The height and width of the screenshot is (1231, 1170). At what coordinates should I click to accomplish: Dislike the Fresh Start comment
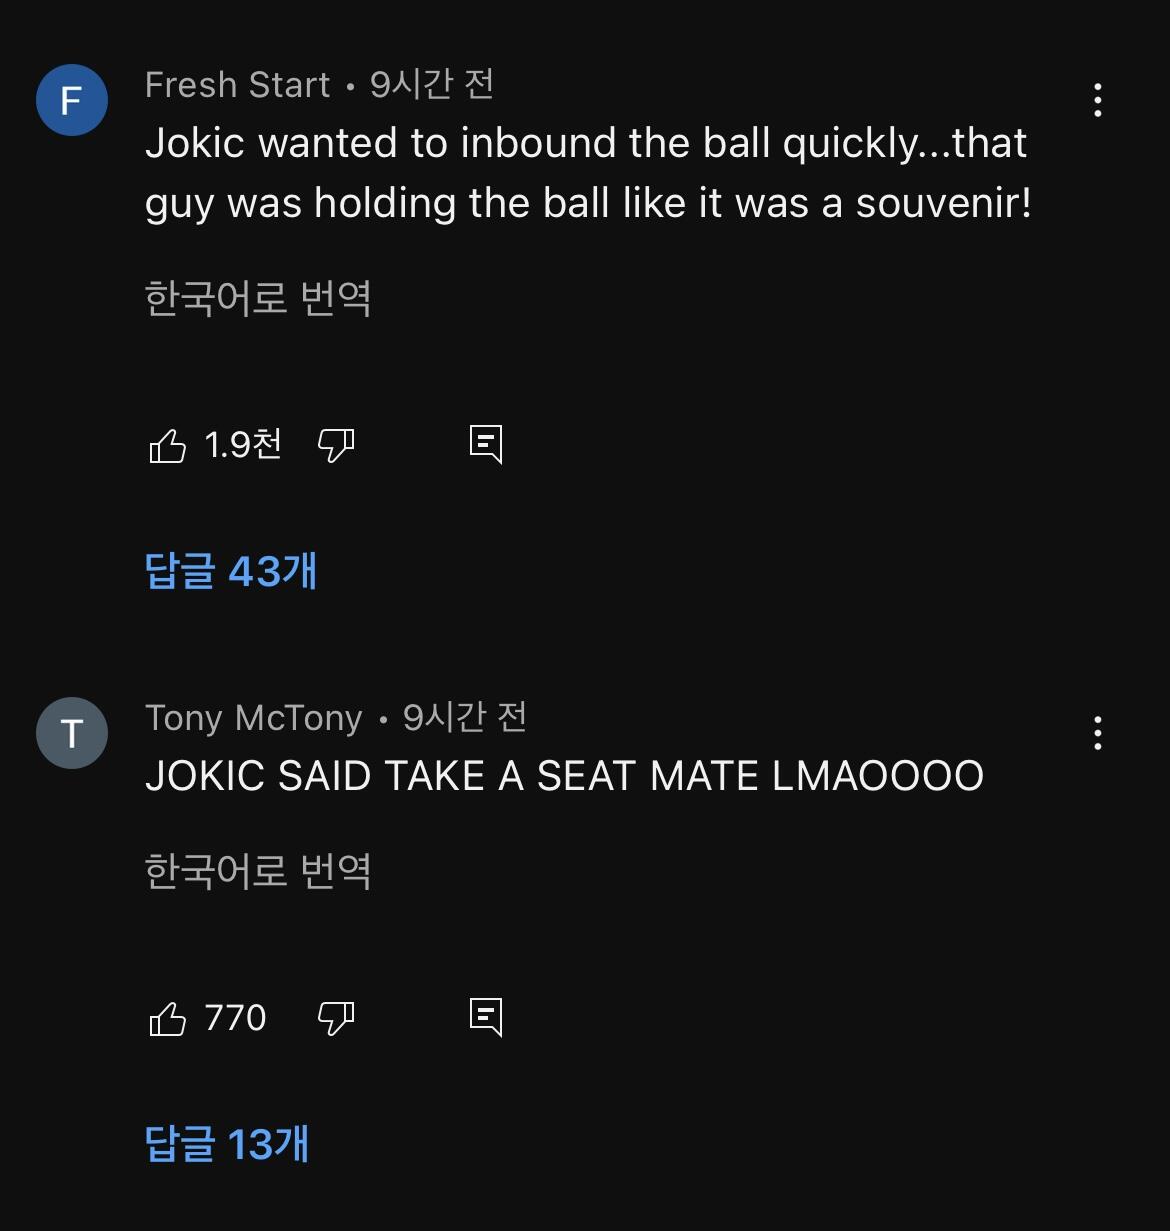point(336,445)
